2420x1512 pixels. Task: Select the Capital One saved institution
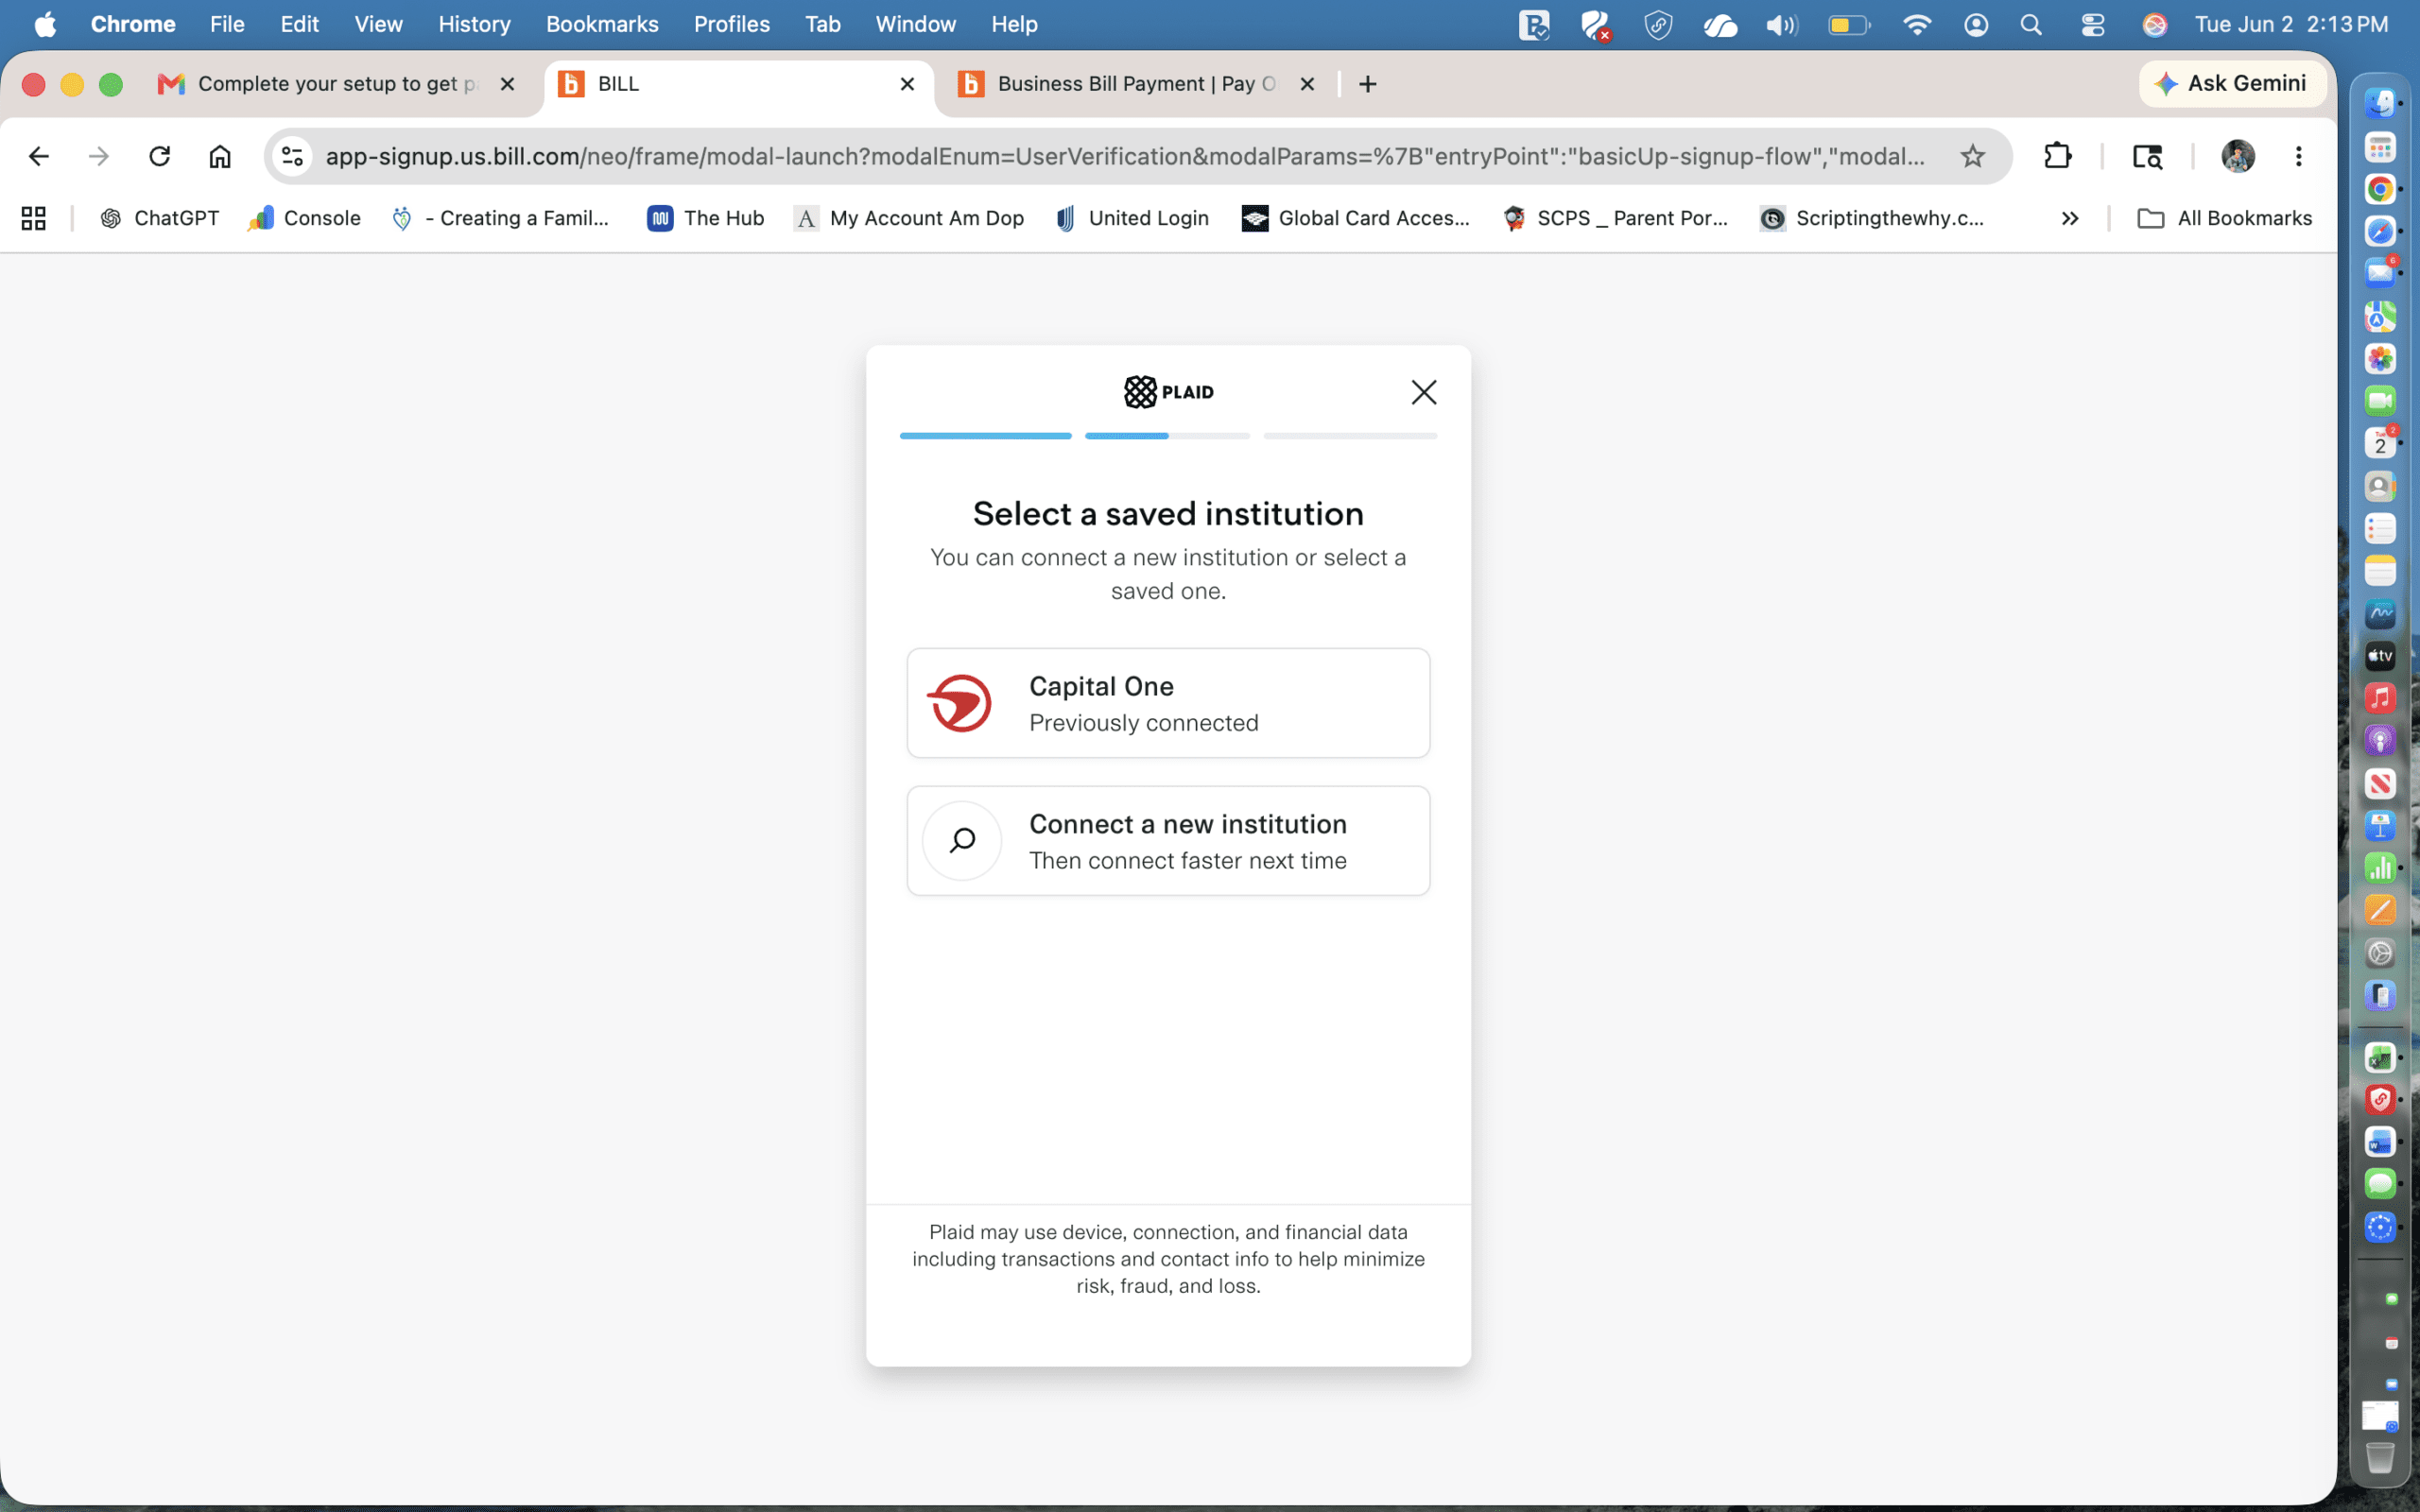[x=1168, y=703]
